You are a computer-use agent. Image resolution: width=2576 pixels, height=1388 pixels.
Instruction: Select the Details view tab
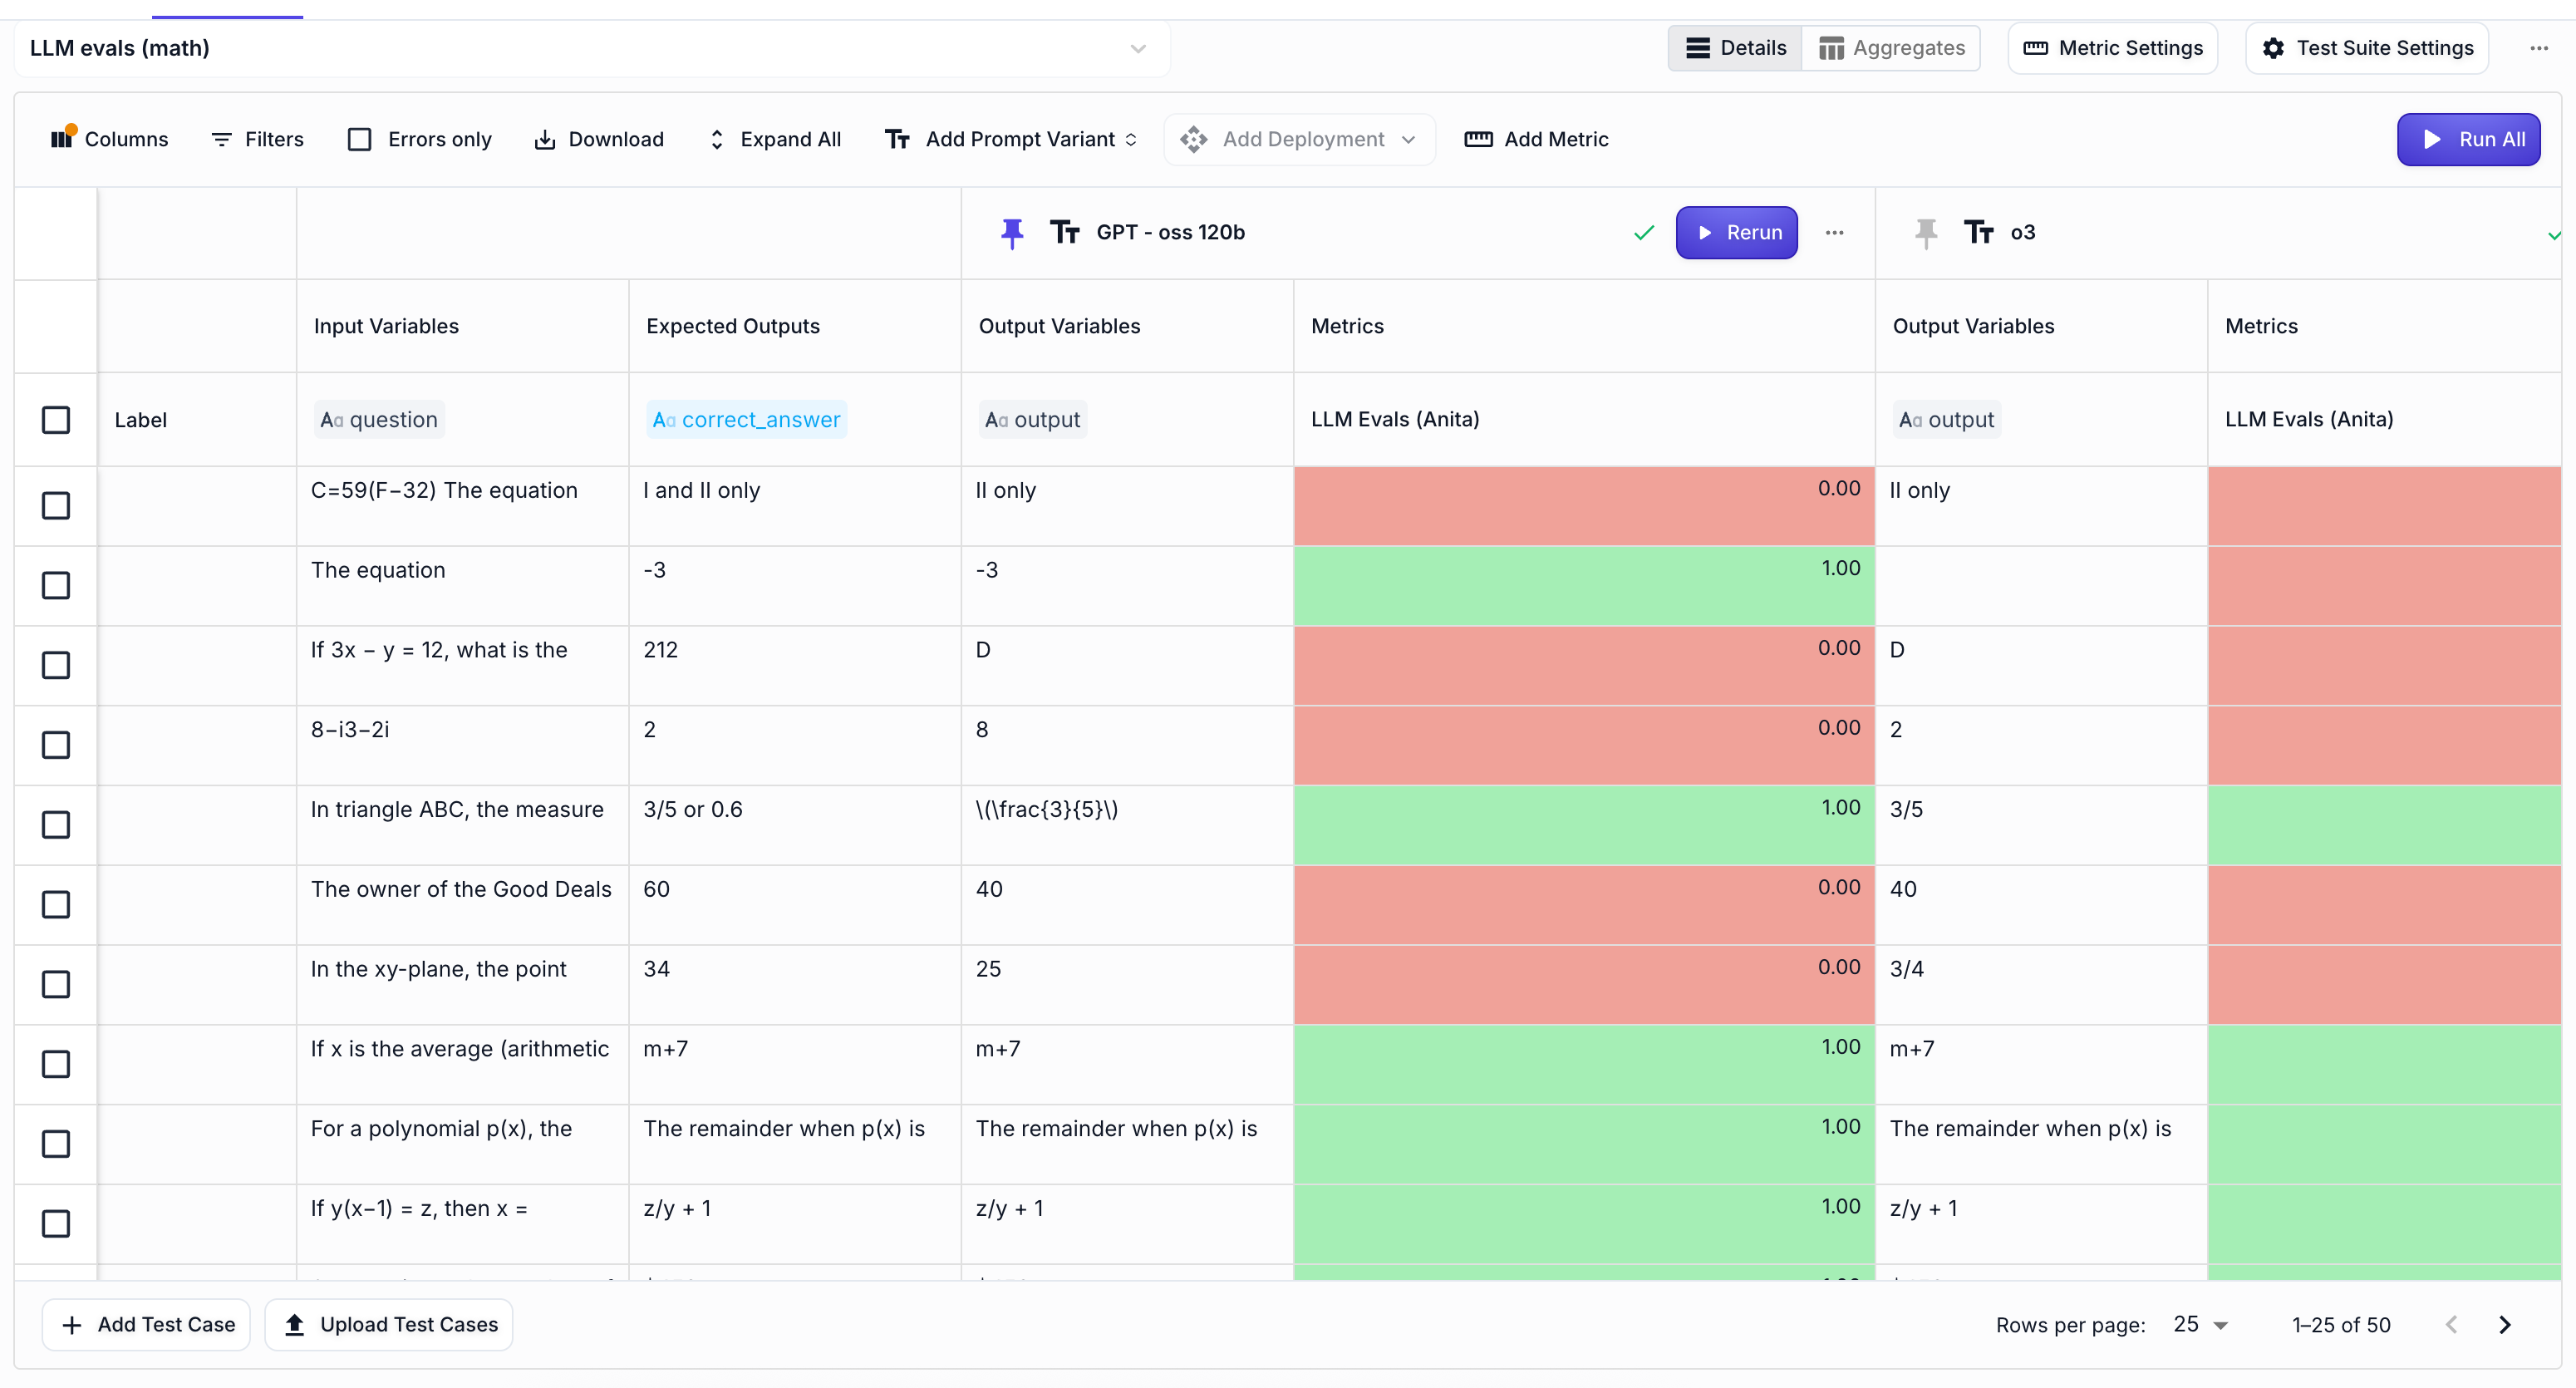[1735, 48]
